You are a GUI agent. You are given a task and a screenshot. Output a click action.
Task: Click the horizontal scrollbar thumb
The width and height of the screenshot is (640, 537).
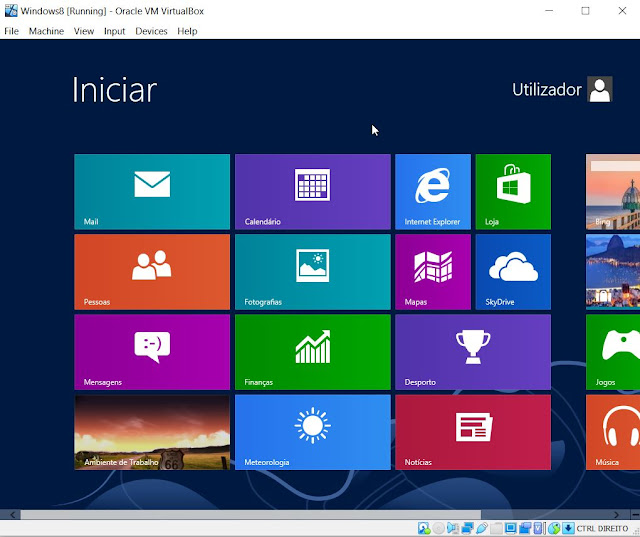tap(251, 515)
